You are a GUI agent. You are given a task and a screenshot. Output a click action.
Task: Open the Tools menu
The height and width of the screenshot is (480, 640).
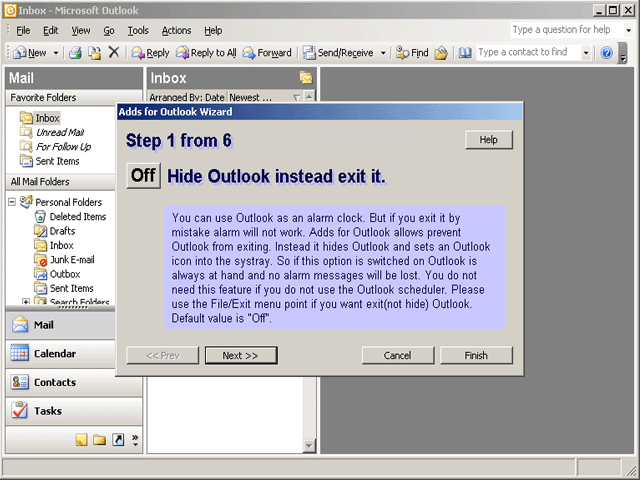[x=138, y=31]
